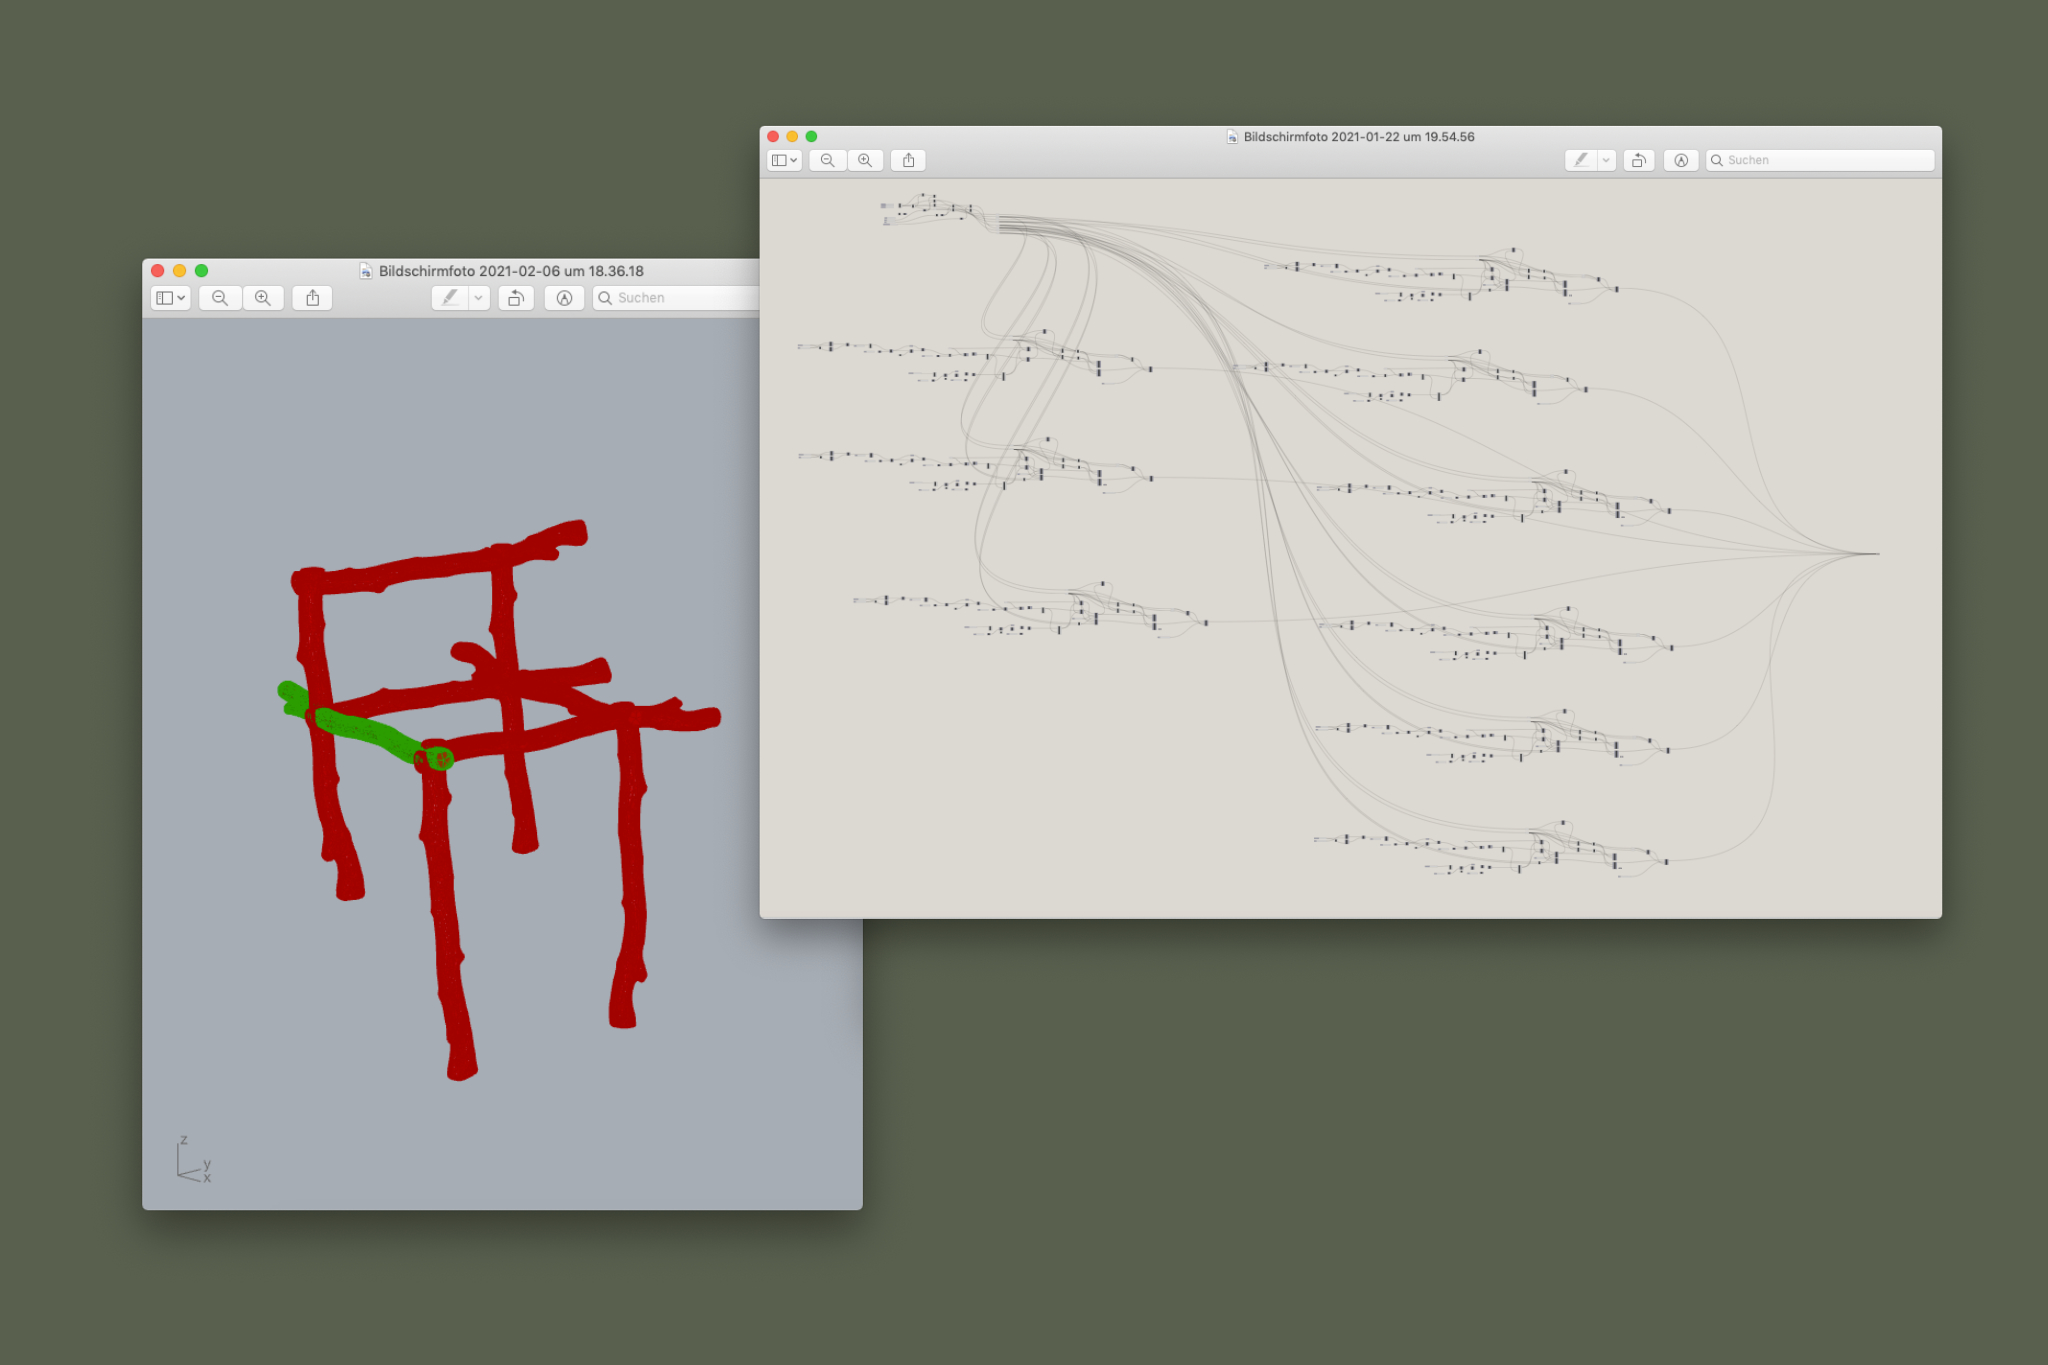Image resolution: width=2048 pixels, height=1365 pixels.
Task: Select highlight pen in the 2021-01-22 window
Action: click(1580, 160)
